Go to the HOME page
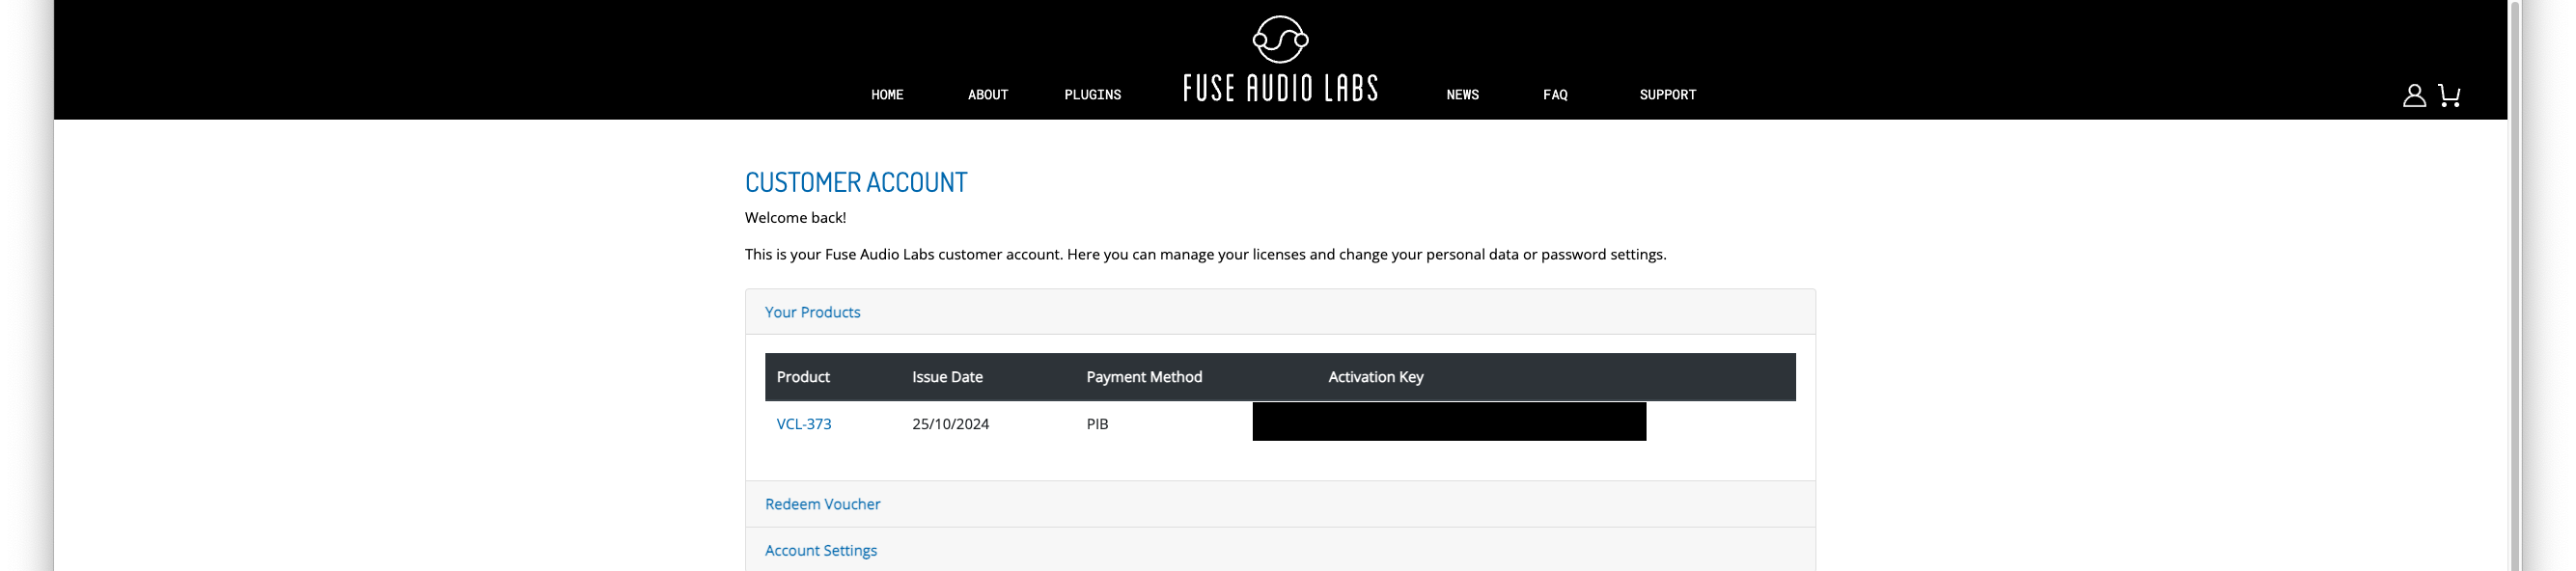 [x=887, y=95]
